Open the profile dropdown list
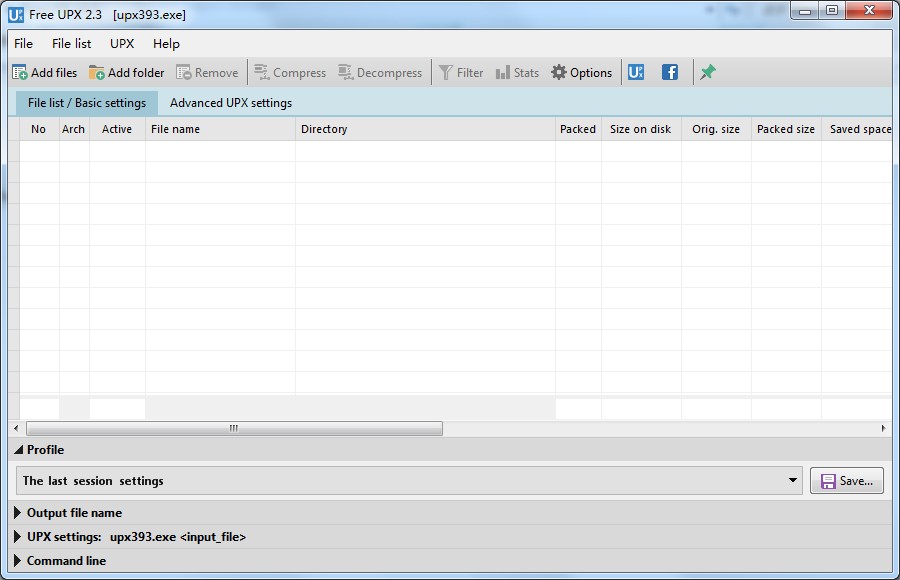Image resolution: width=900 pixels, height=580 pixels. coord(793,481)
